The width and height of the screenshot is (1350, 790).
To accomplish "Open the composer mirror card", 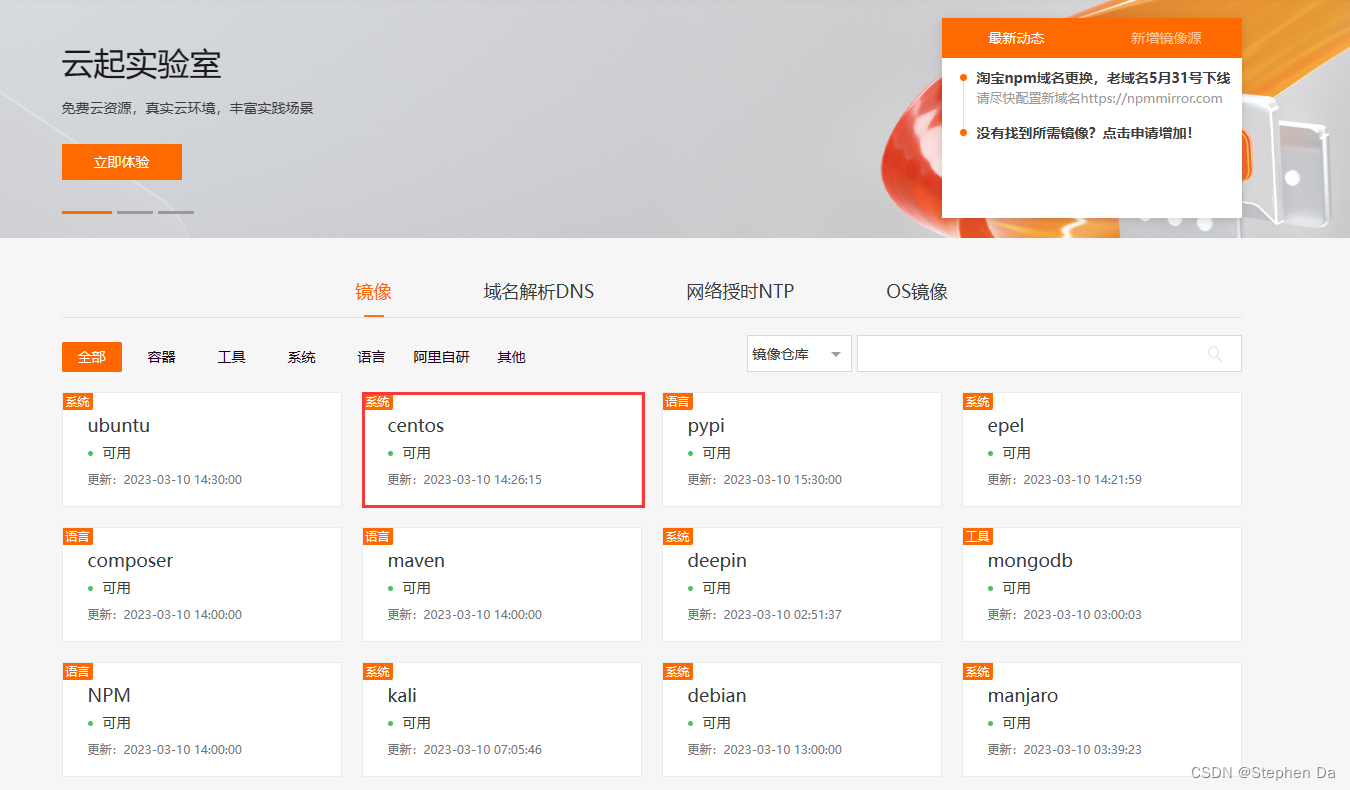I will [x=202, y=584].
